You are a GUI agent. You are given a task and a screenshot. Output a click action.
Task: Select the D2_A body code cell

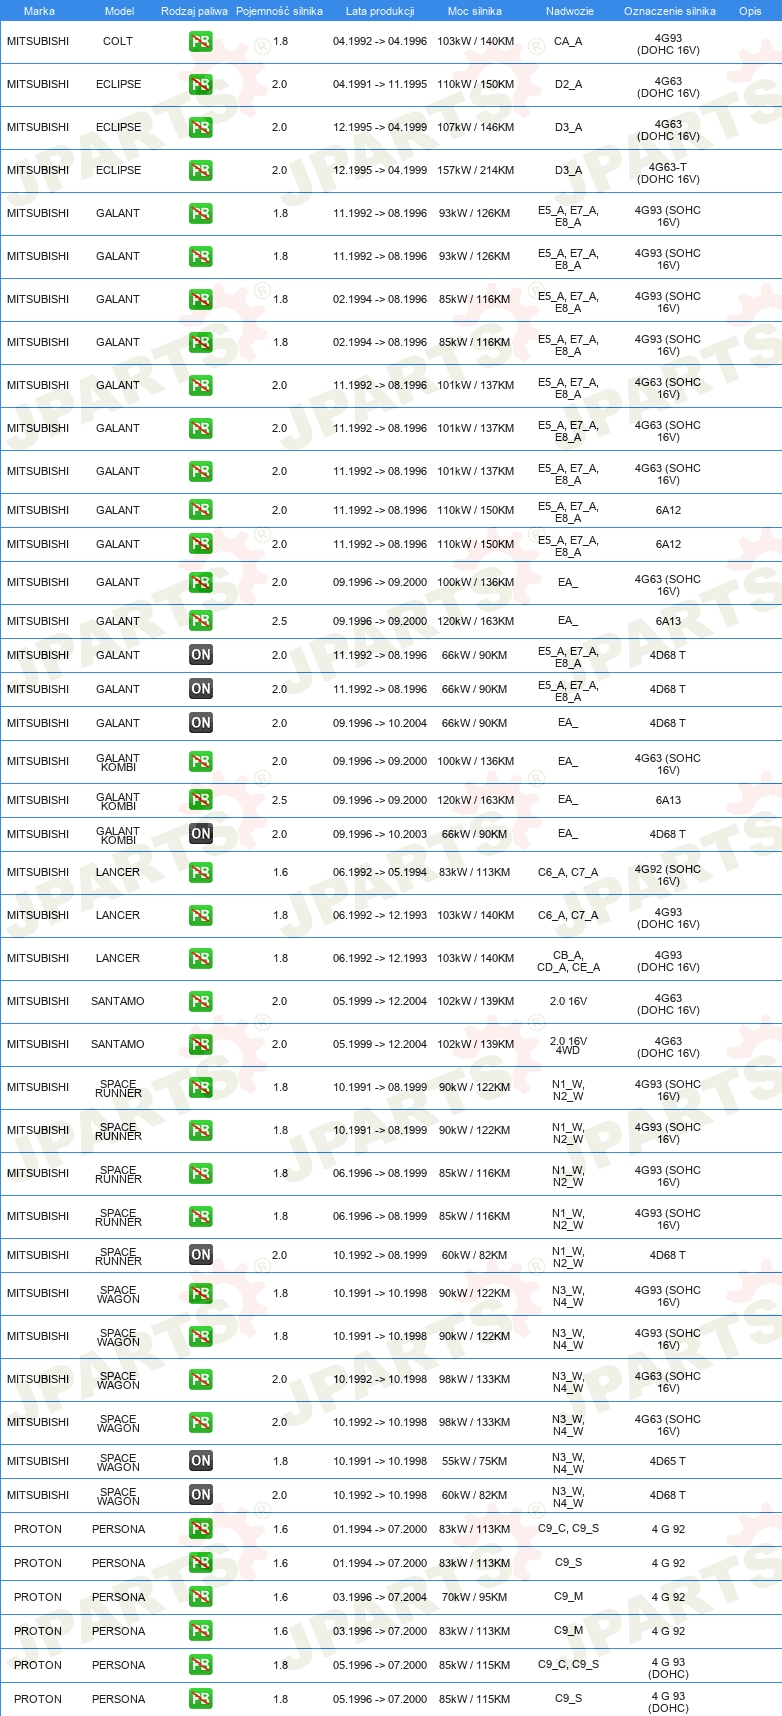point(568,85)
